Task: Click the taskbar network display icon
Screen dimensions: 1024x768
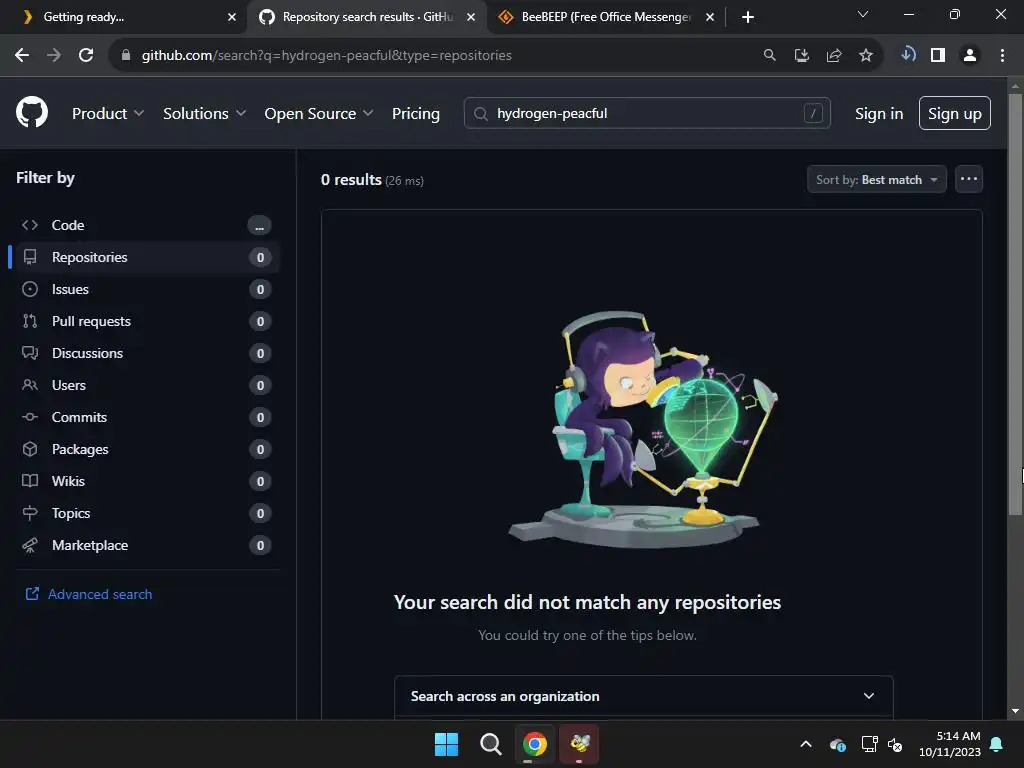Action: 870,744
